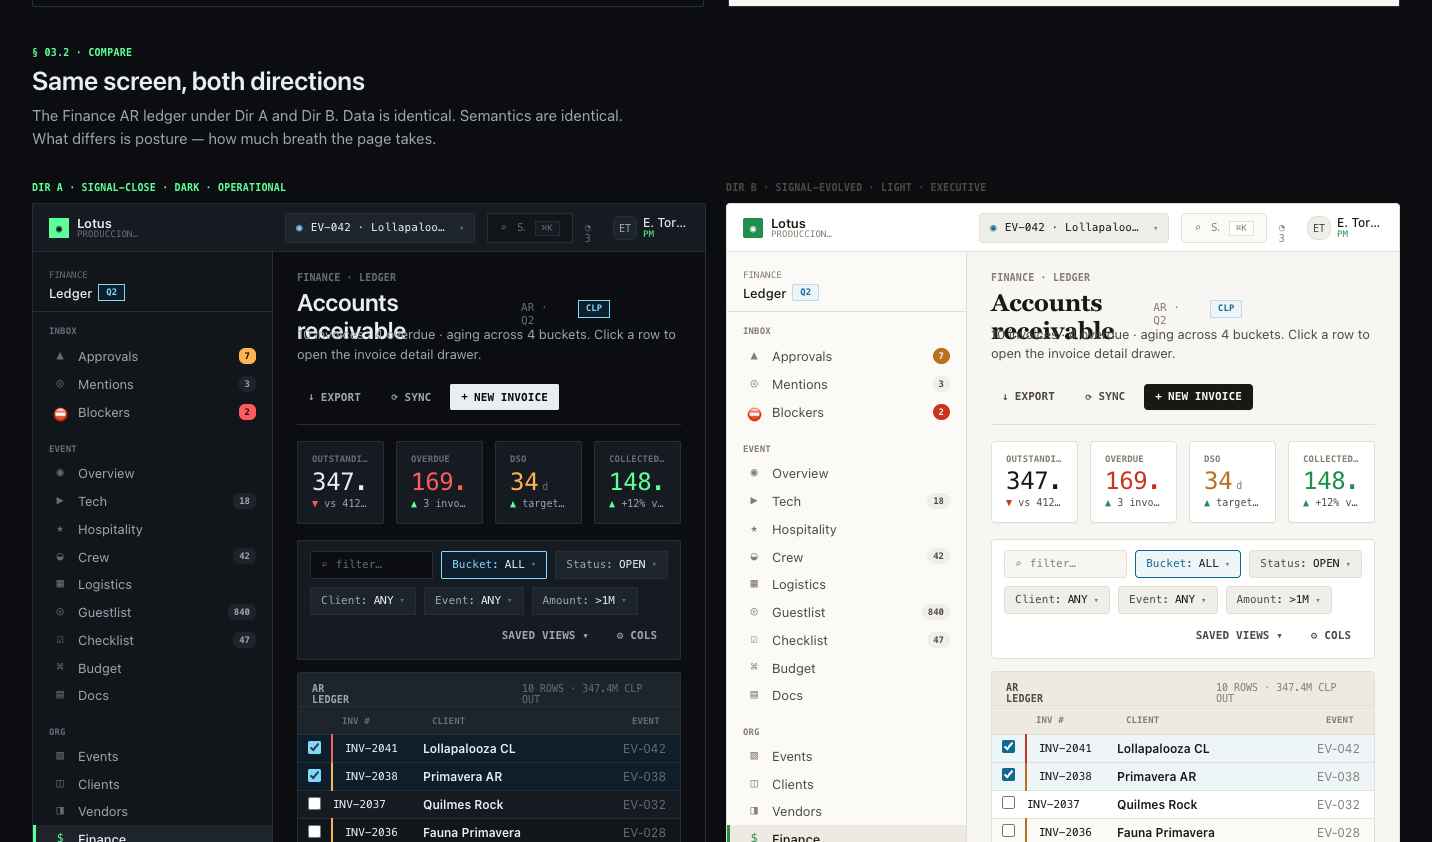Click the Overview icon in dark sidebar

click(x=60, y=473)
